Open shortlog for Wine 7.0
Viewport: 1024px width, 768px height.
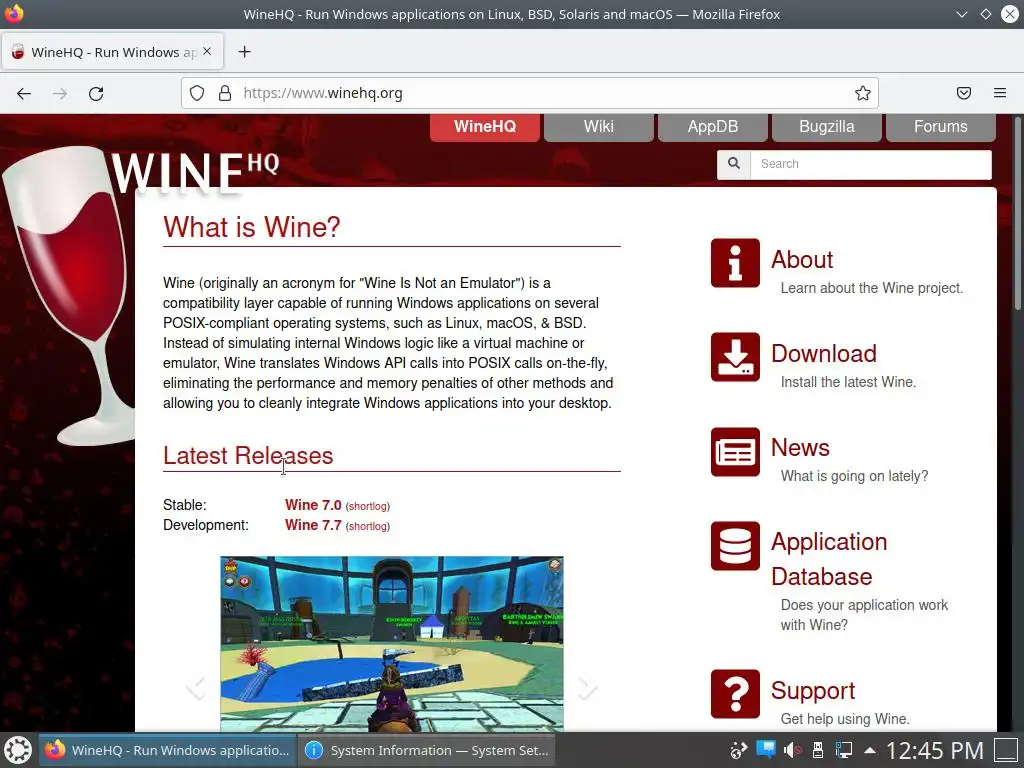point(367,506)
